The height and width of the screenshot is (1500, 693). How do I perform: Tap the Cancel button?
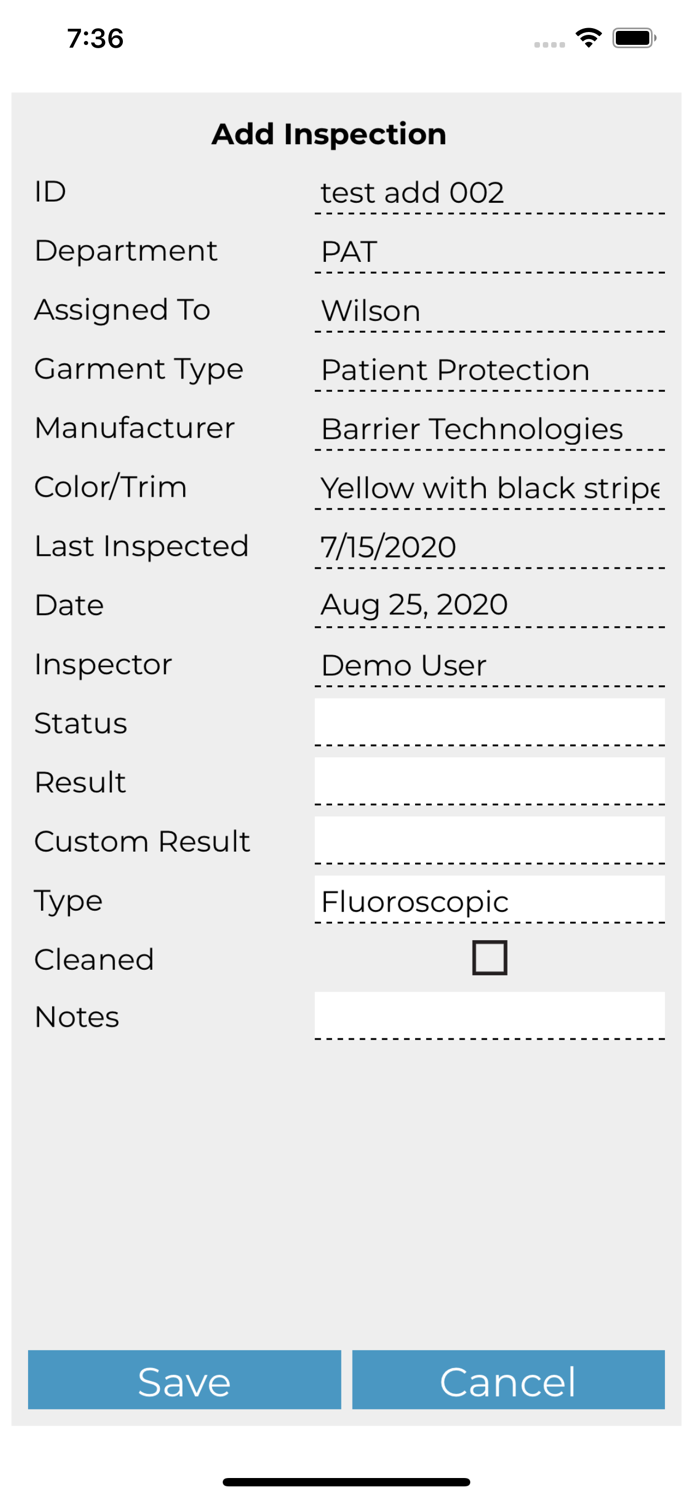coord(508,1380)
